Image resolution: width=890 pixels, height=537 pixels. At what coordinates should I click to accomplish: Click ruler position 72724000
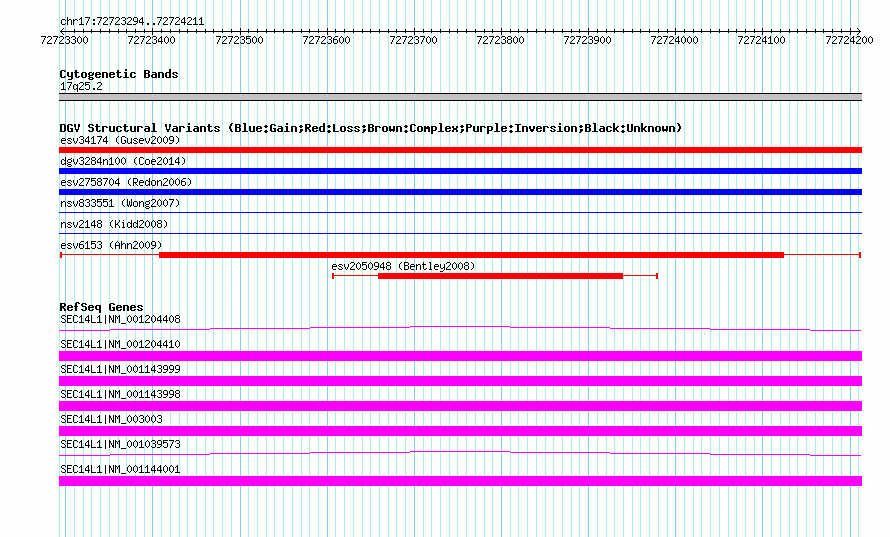coord(674,40)
